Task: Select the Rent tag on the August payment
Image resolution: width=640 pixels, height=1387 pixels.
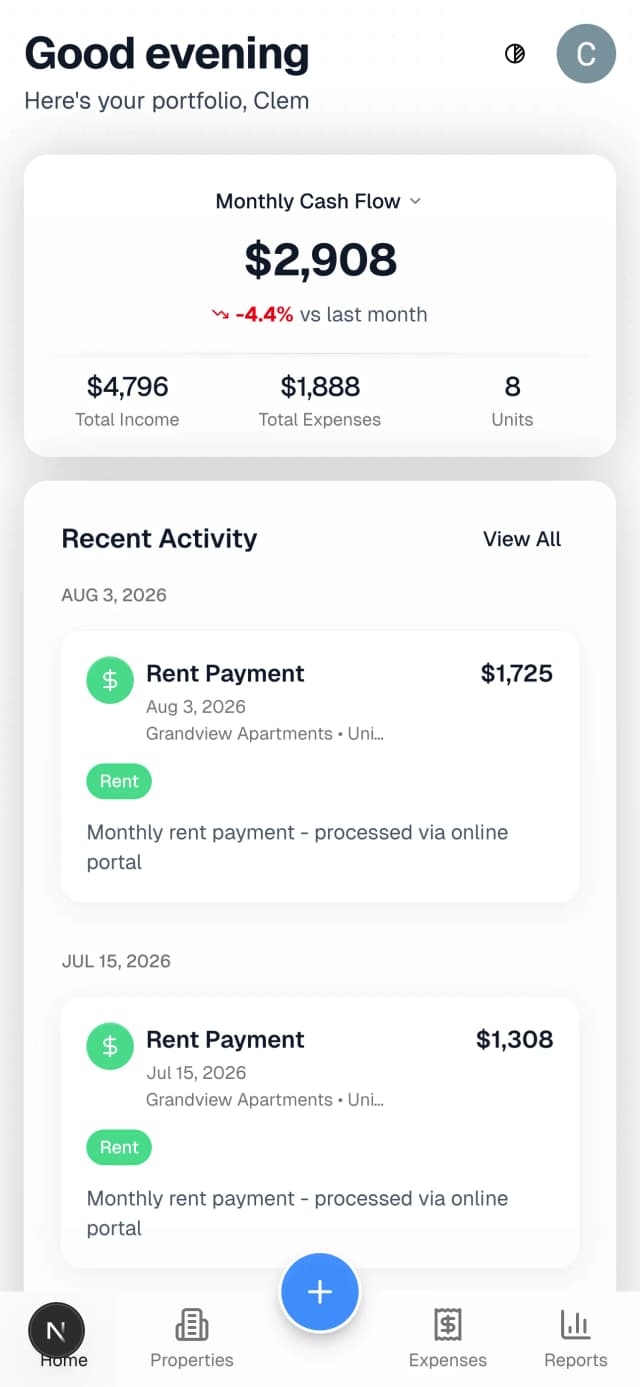Action: click(118, 781)
